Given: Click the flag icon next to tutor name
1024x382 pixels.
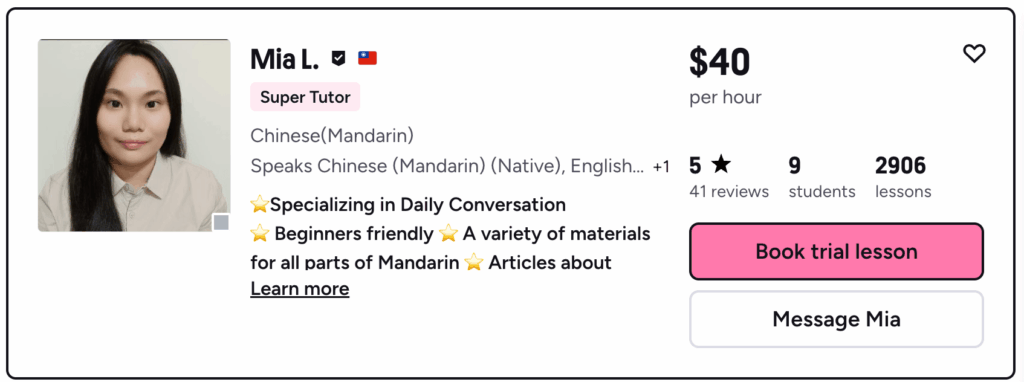Looking at the screenshot, I should click(368, 59).
